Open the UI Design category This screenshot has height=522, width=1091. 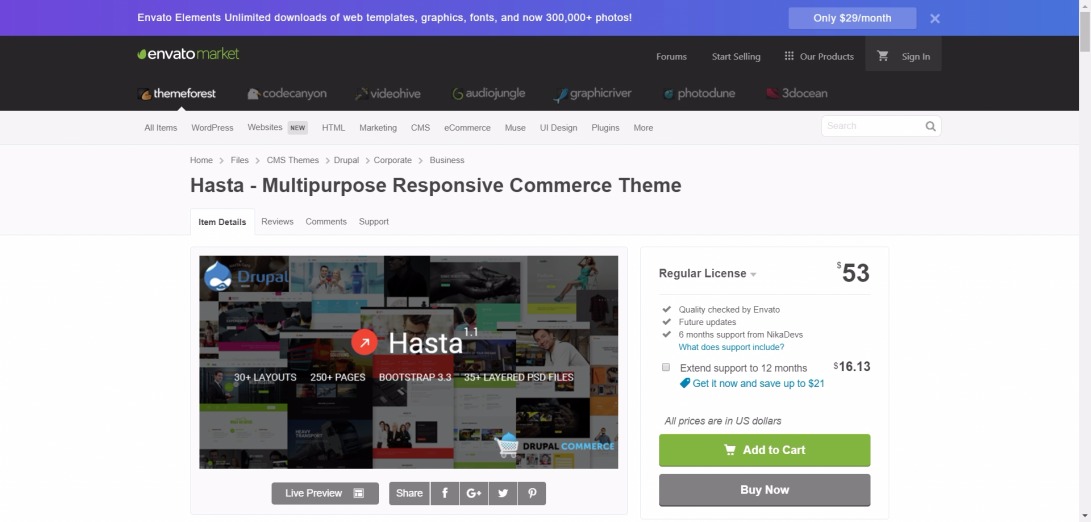click(x=559, y=127)
